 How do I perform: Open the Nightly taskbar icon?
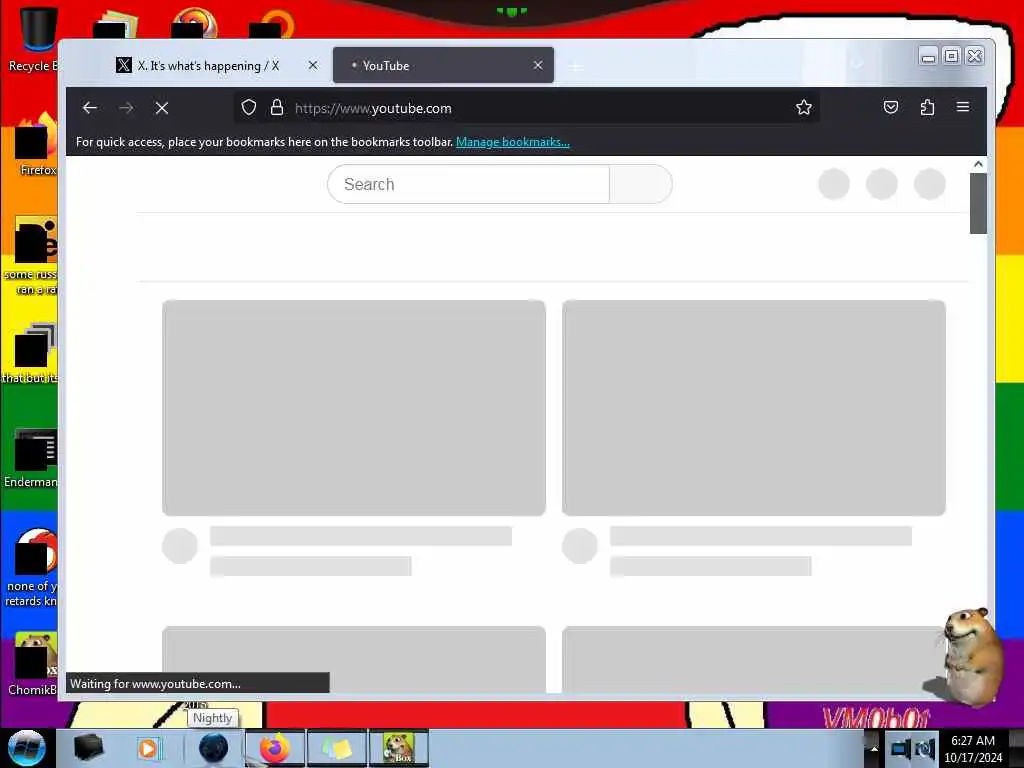[x=213, y=748]
